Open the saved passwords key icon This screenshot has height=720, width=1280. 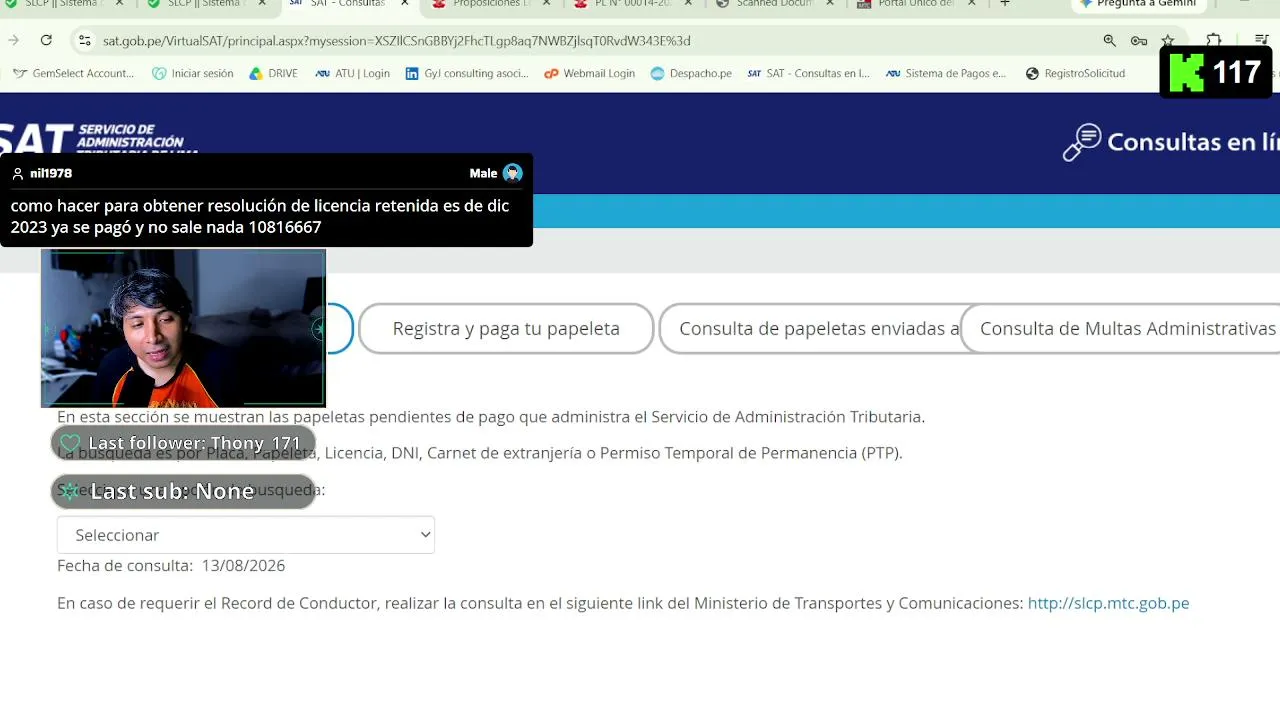pyautogui.click(x=1138, y=40)
